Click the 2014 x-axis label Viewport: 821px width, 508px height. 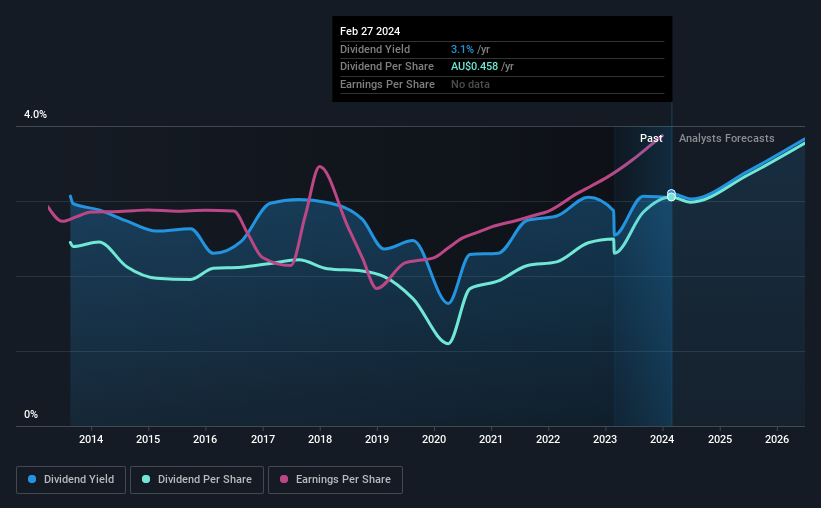pos(91,439)
